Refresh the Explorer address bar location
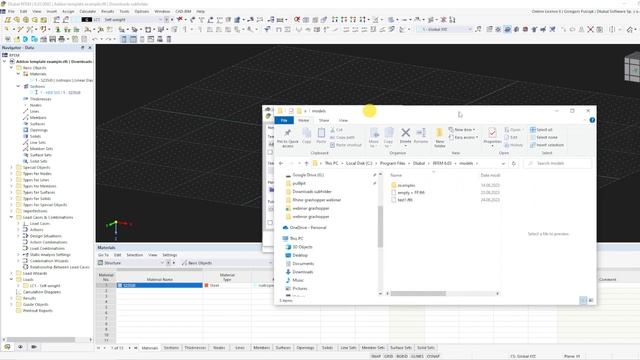Image resolution: width=640 pixels, height=360 pixels. (513, 163)
